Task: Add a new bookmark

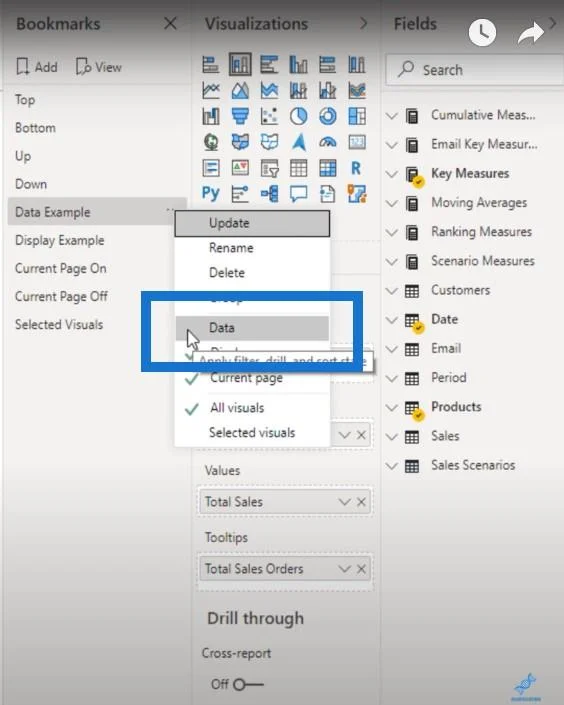Action: [37, 67]
